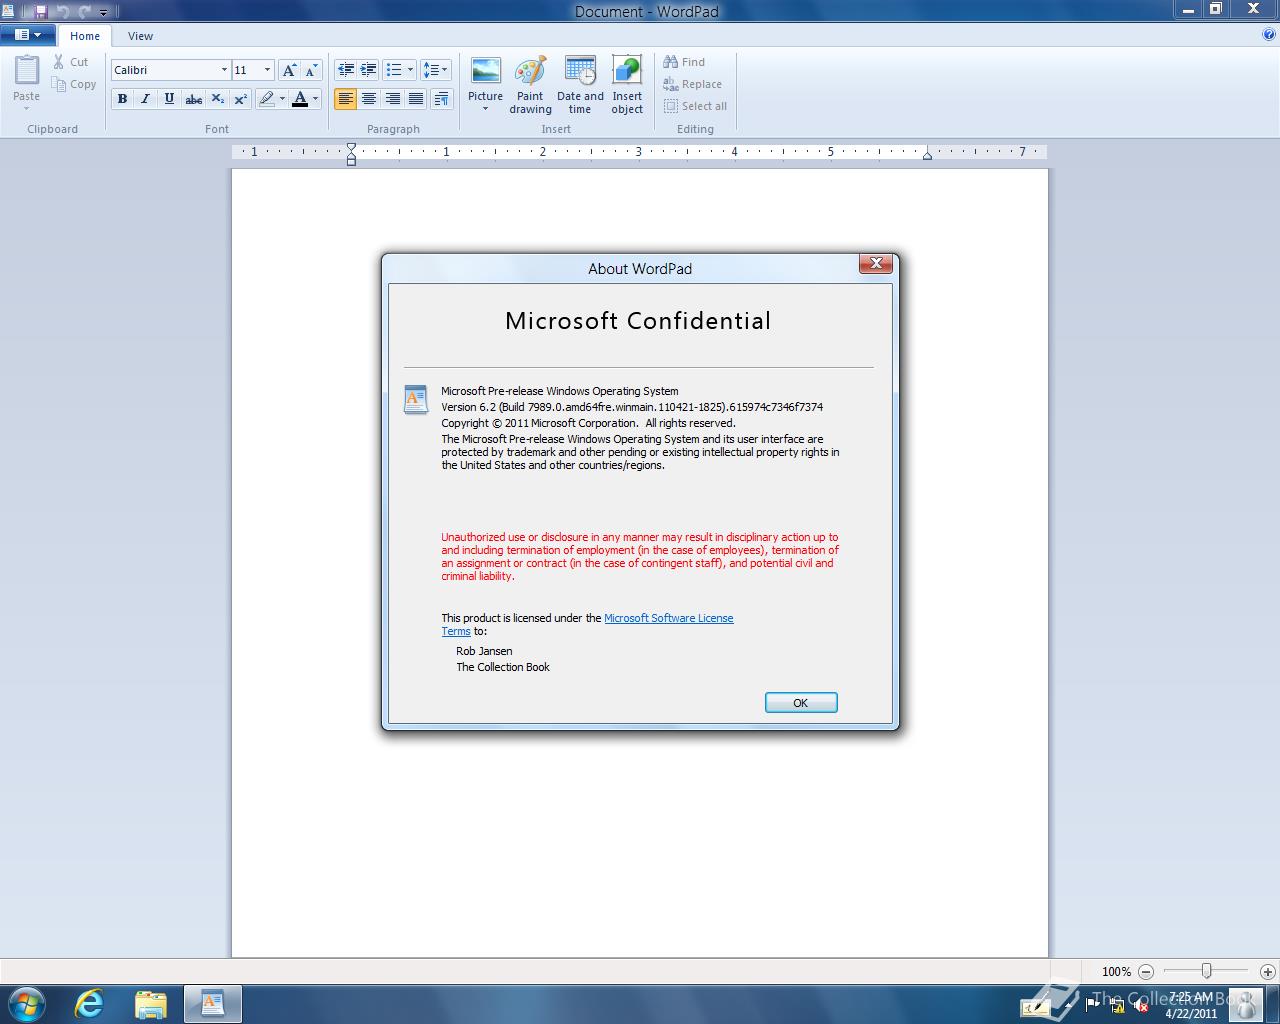Click the zoom out minus button
This screenshot has width=1280, height=1024.
pyautogui.click(x=1146, y=971)
